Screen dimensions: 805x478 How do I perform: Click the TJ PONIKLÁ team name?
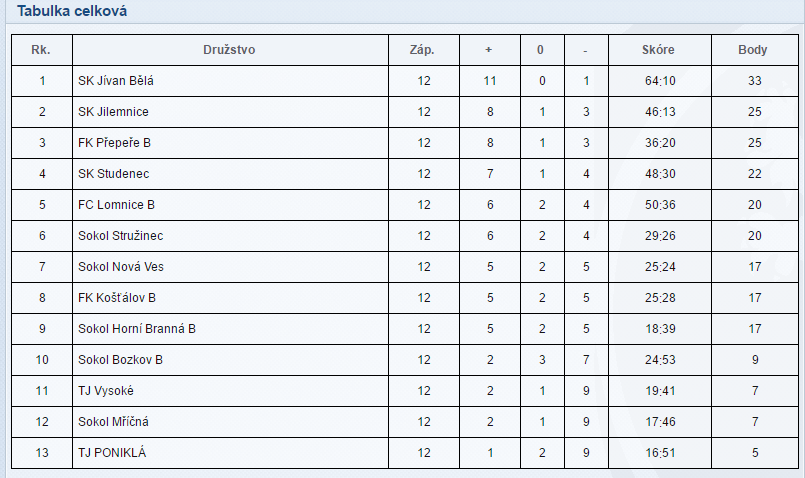click(112, 453)
